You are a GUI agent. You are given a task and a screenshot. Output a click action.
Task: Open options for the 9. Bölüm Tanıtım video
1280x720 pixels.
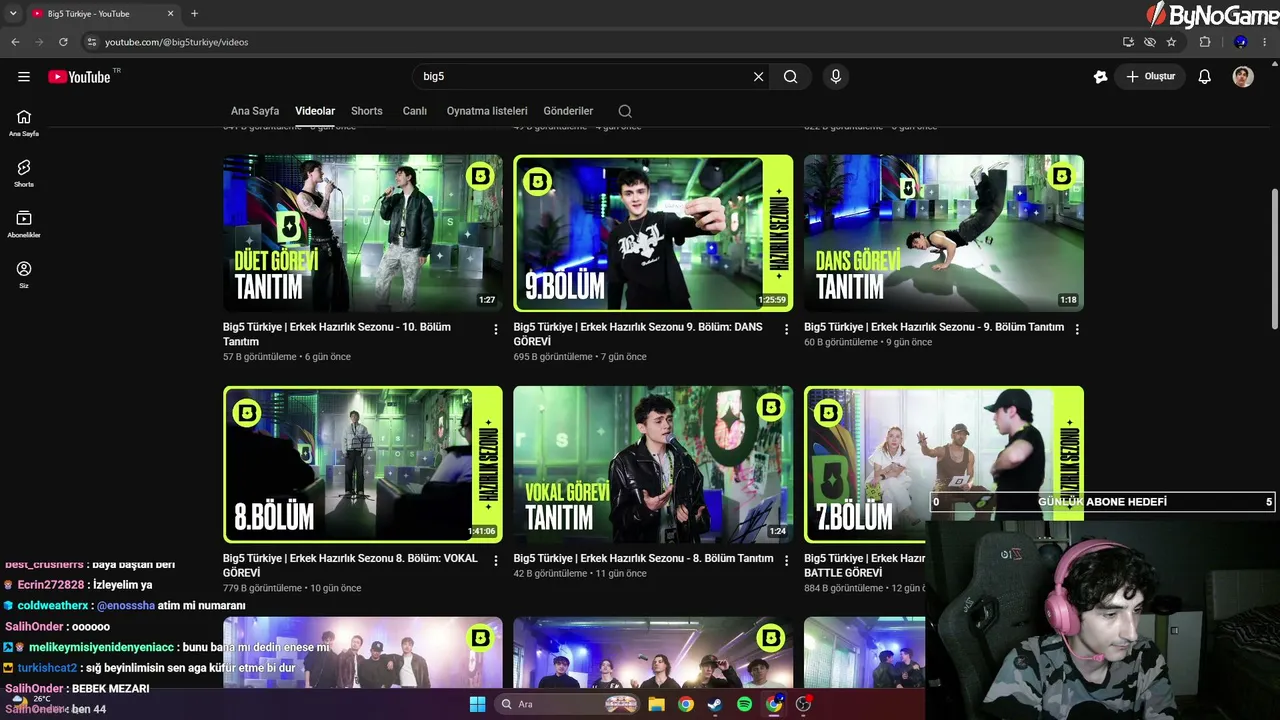point(1077,329)
